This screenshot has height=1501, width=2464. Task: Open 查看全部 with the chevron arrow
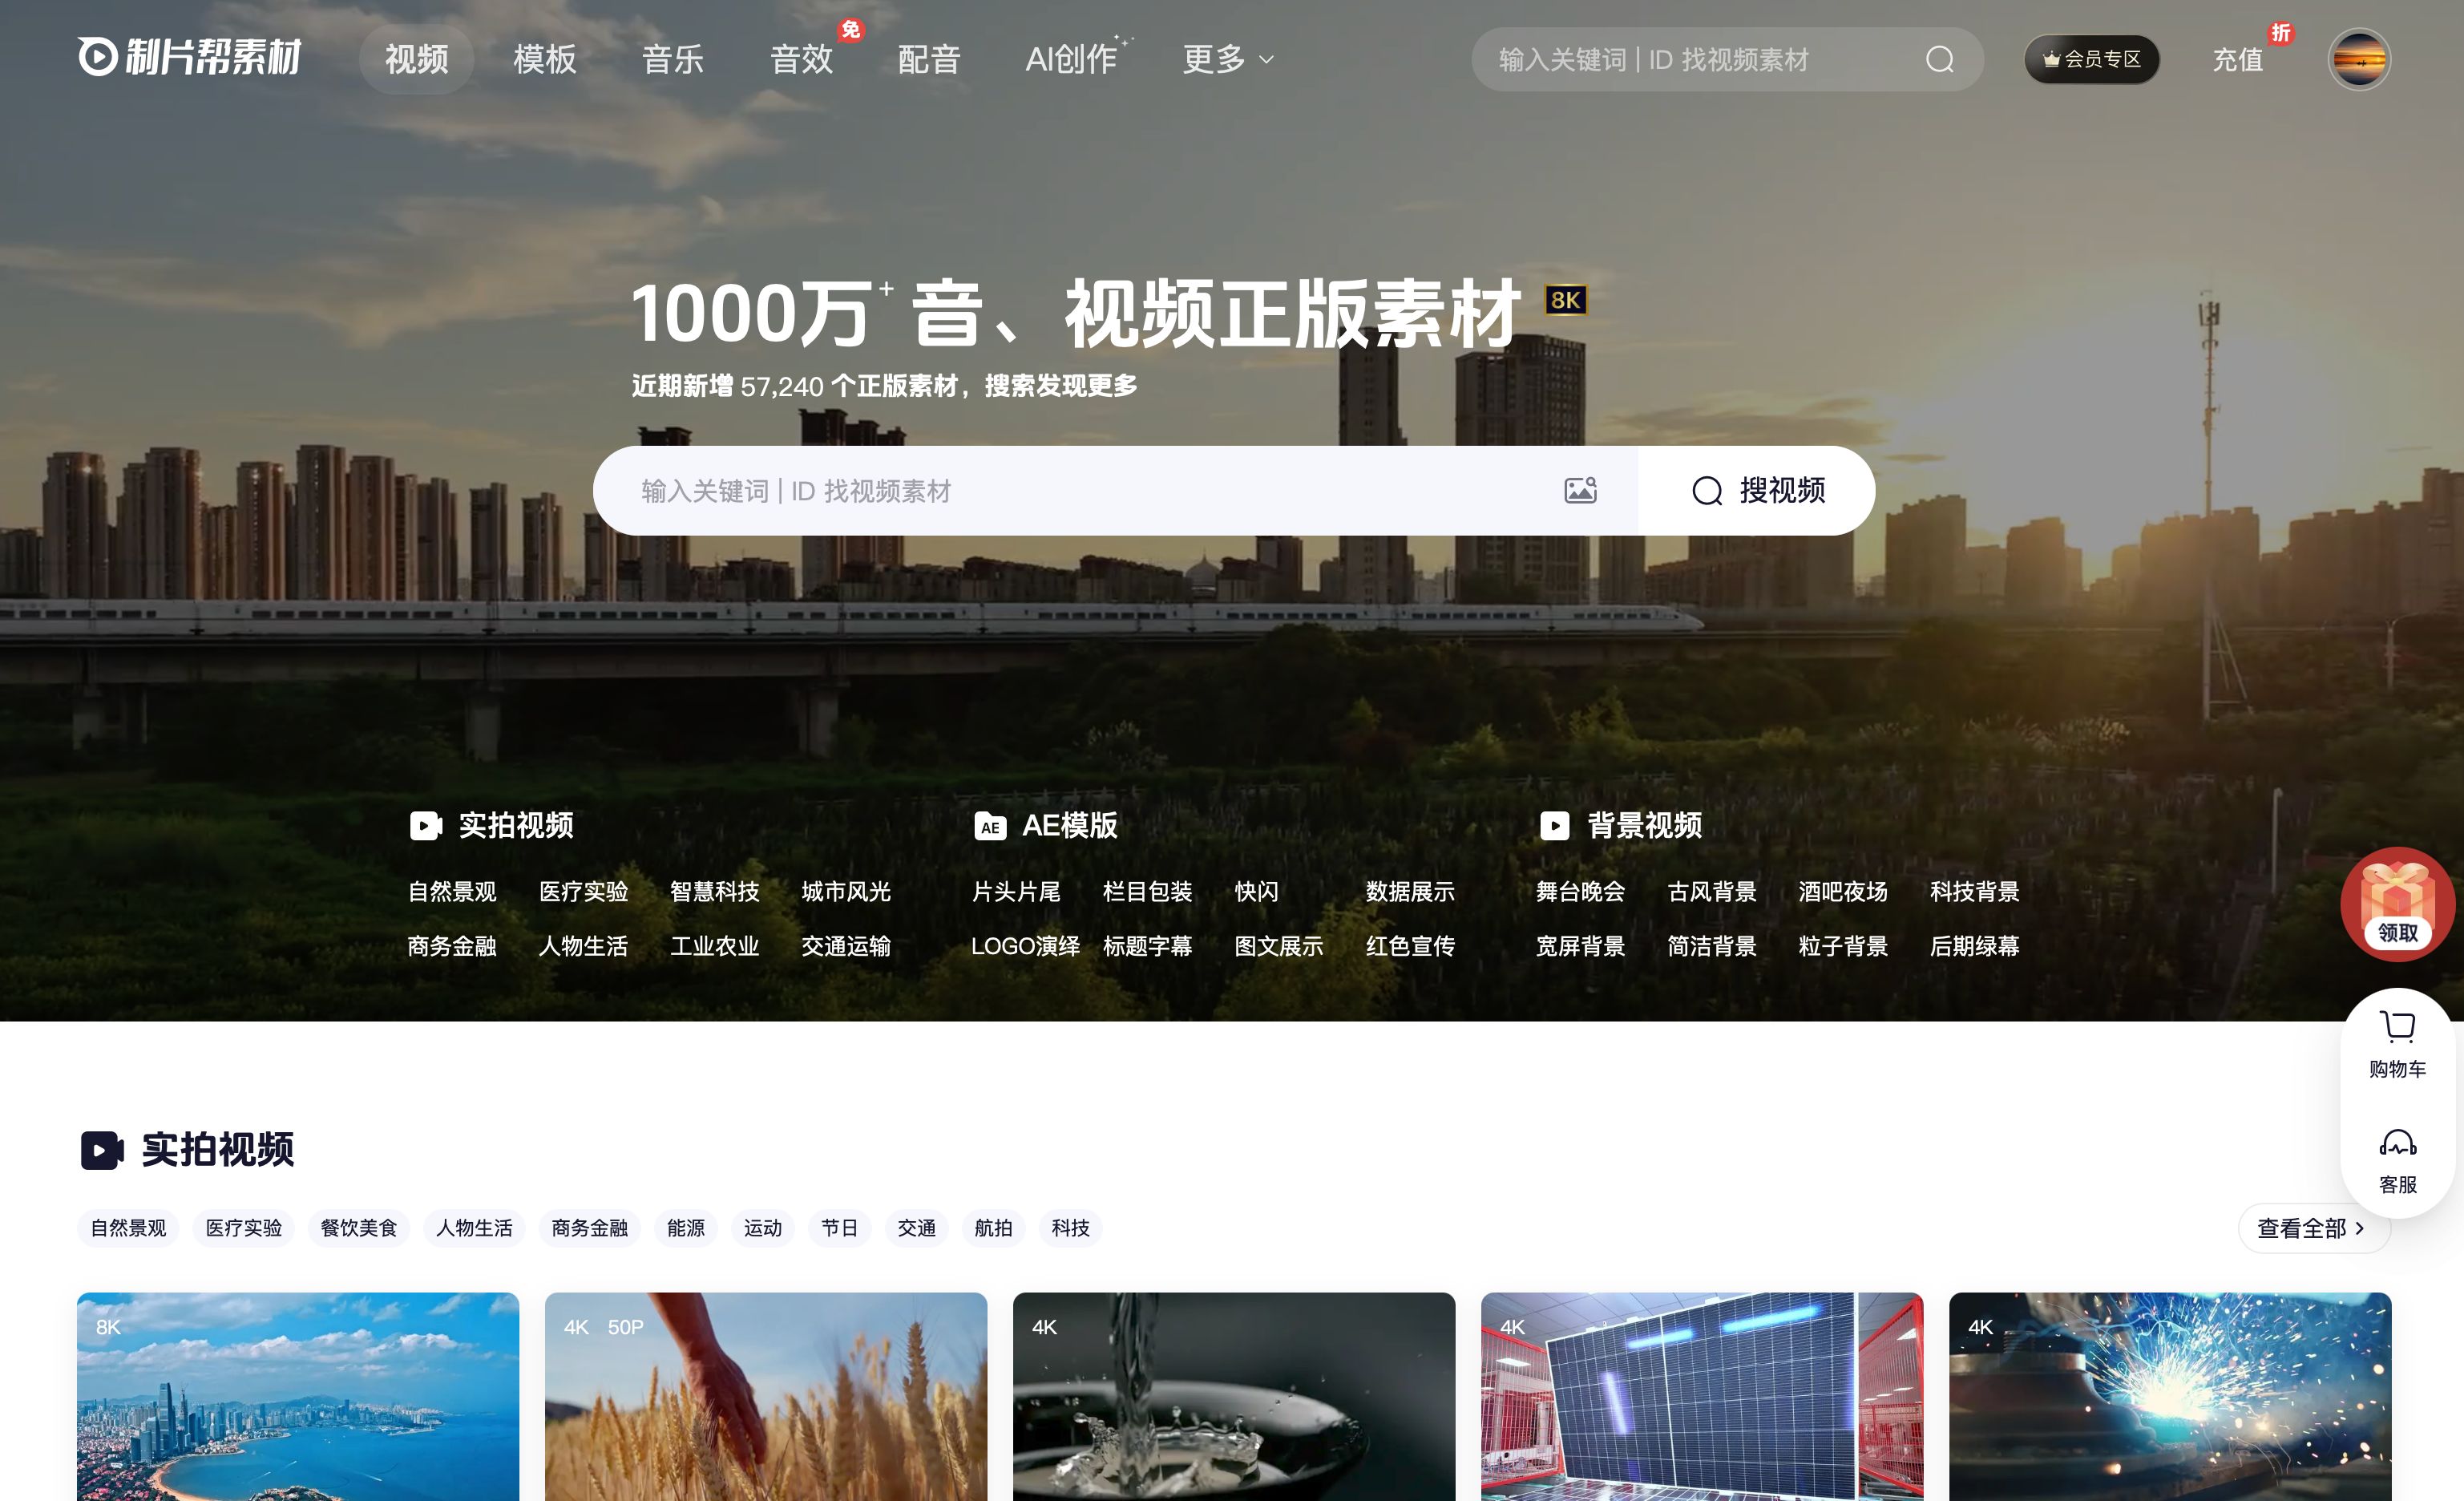tap(2313, 1228)
